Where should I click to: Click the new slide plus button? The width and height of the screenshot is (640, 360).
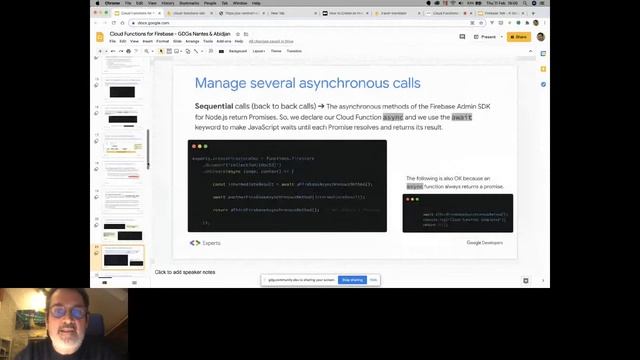pos(100,51)
